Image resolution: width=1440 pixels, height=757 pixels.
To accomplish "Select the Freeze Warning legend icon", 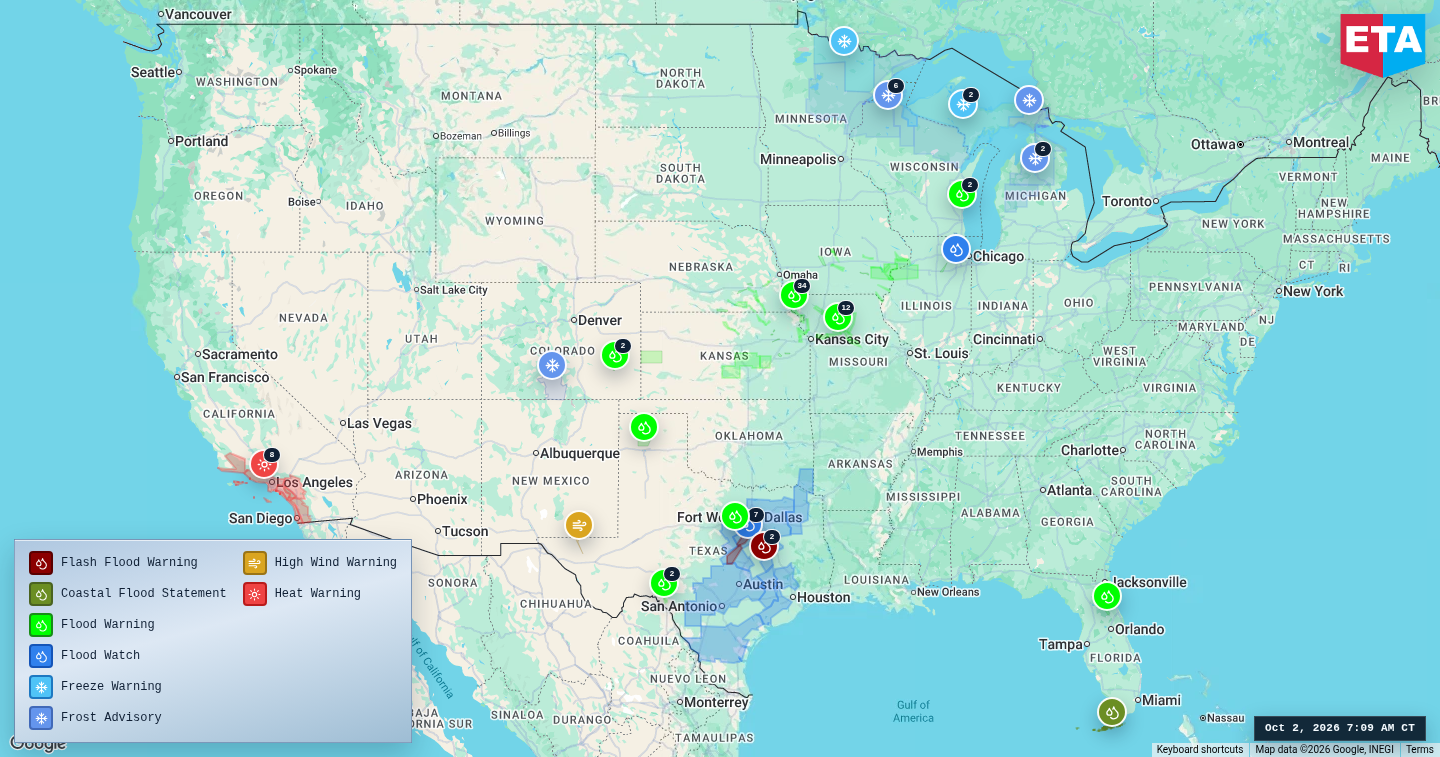I will point(41,687).
